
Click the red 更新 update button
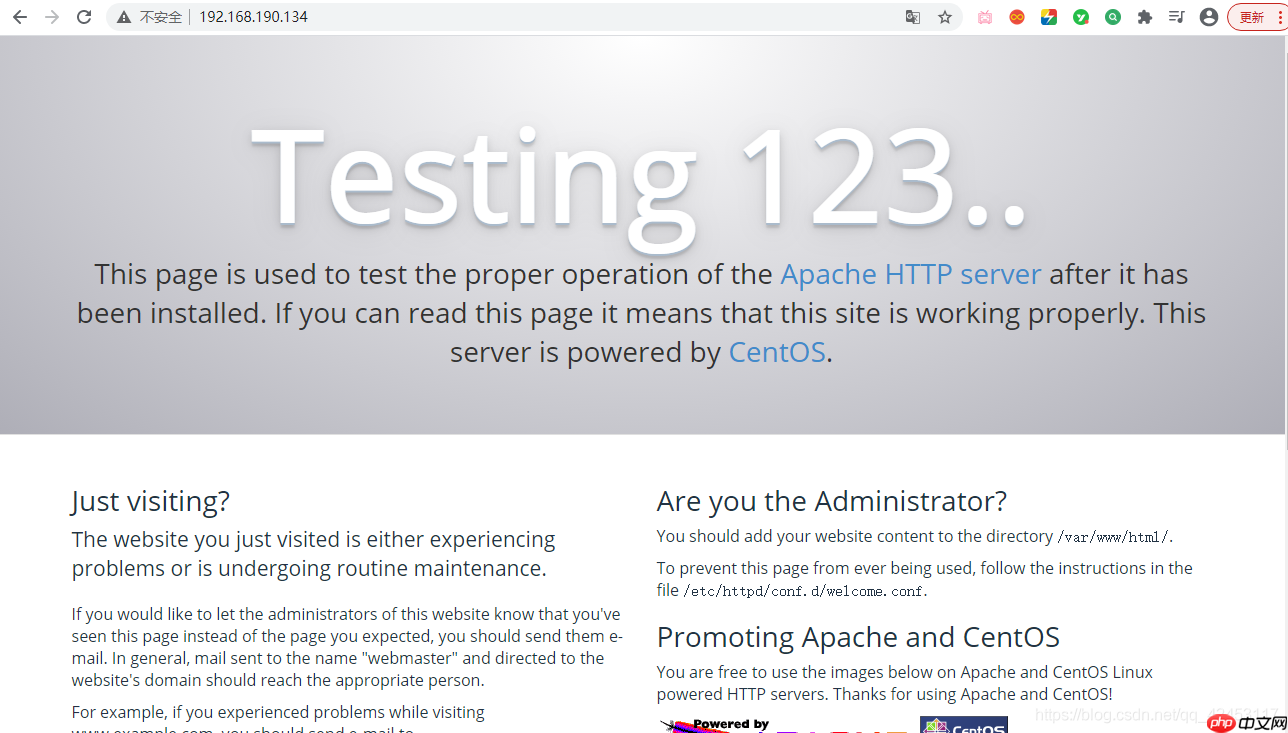pyautogui.click(x=1256, y=17)
